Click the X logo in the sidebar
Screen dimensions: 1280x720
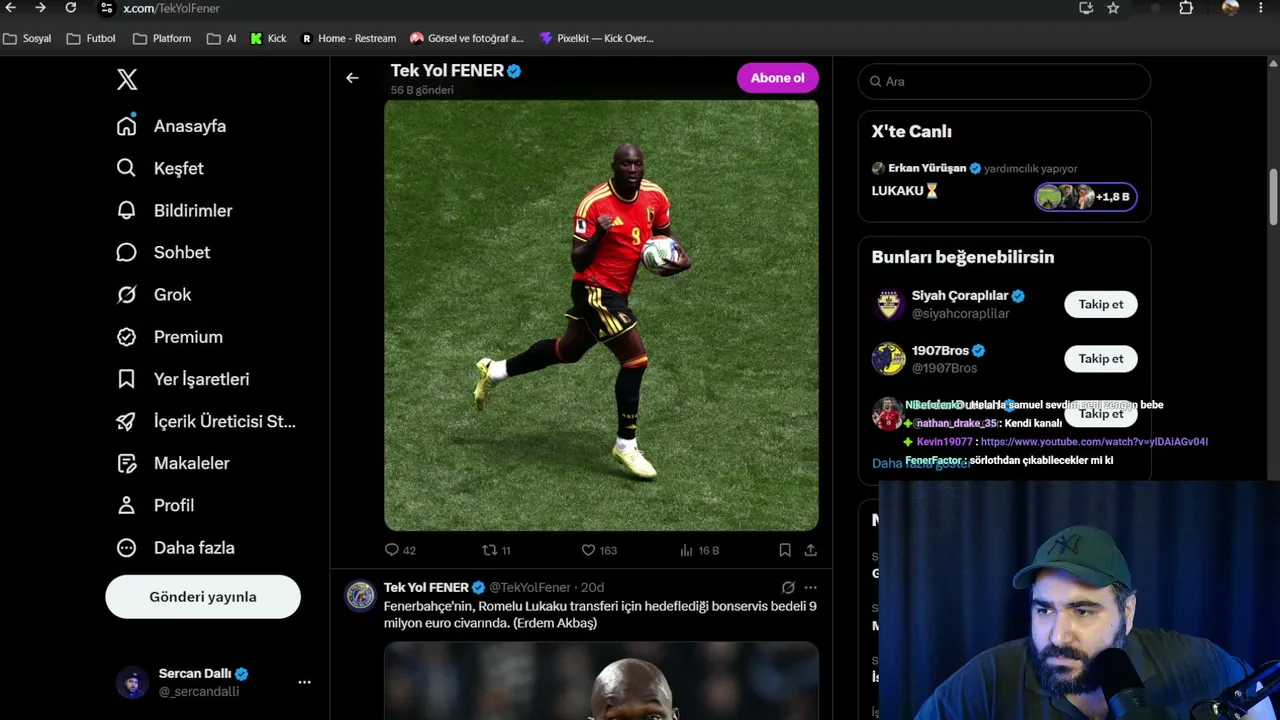coord(127,80)
